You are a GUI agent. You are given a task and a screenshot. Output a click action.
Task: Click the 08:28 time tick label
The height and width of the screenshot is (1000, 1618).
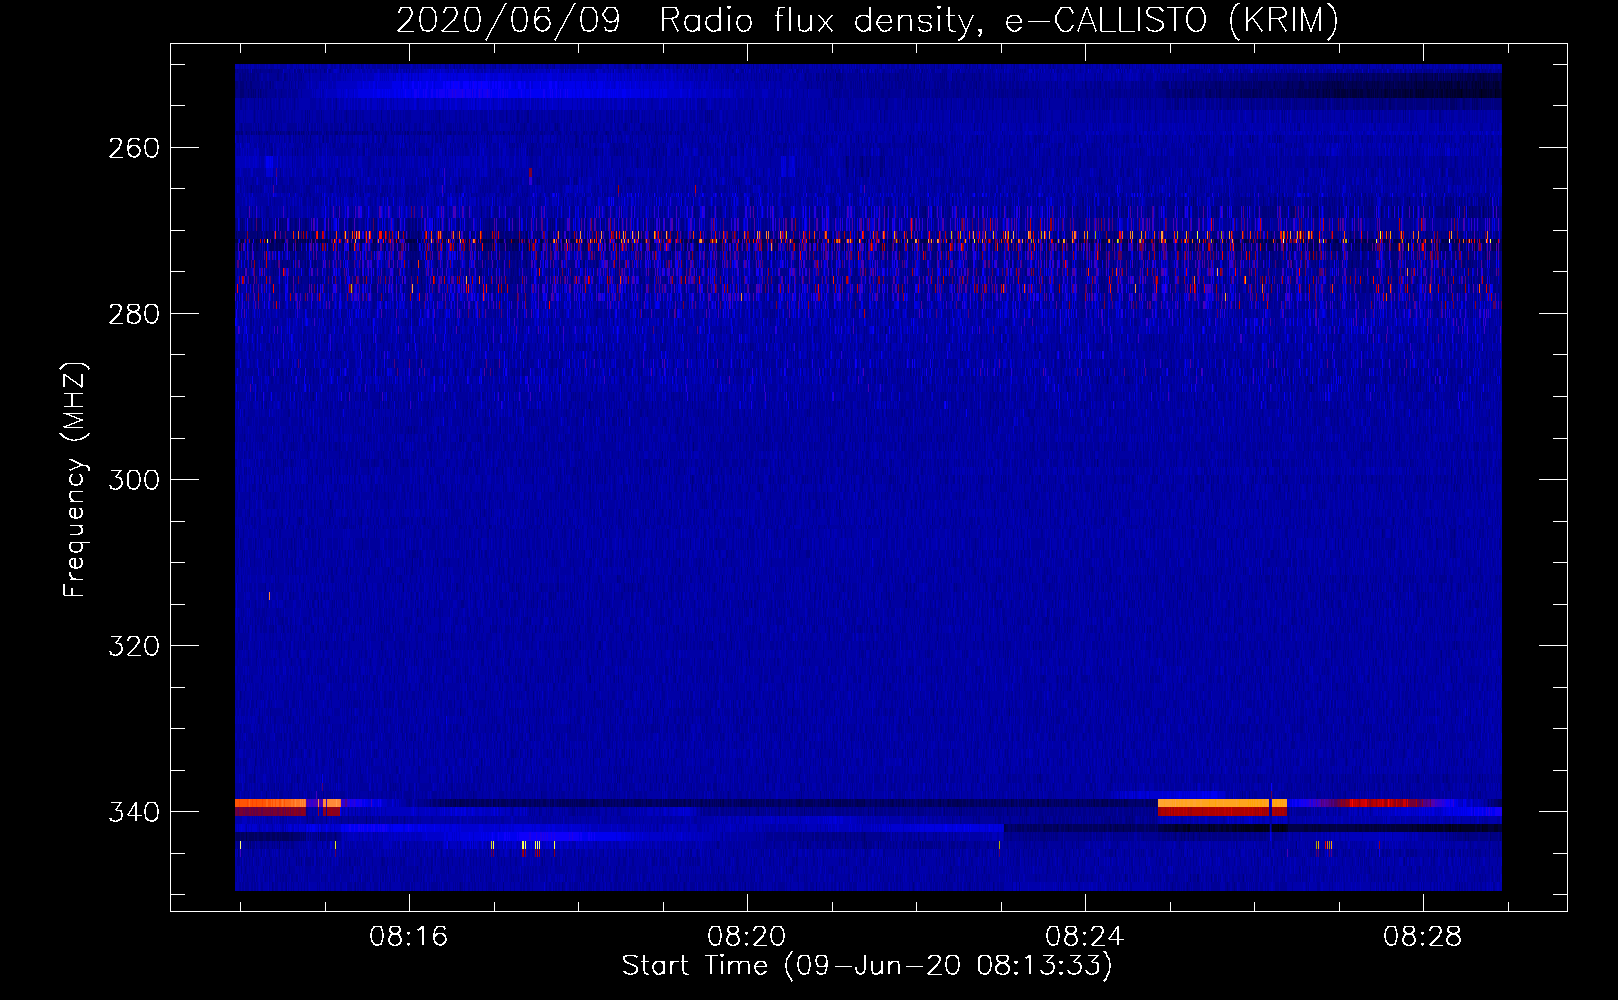[1423, 937]
